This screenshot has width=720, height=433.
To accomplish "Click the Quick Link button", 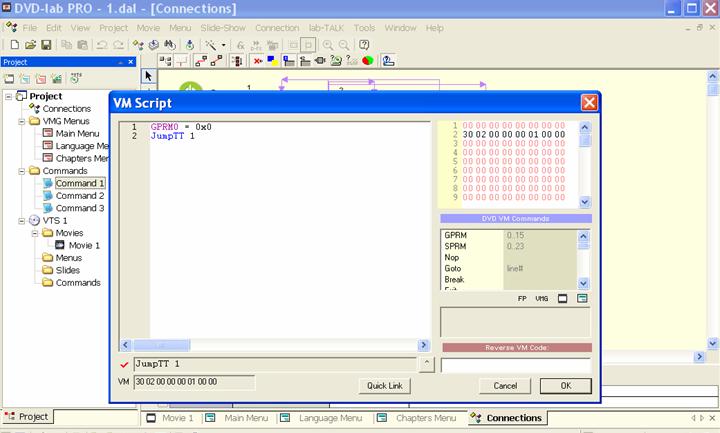I will pyautogui.click(x=385, y=386).
